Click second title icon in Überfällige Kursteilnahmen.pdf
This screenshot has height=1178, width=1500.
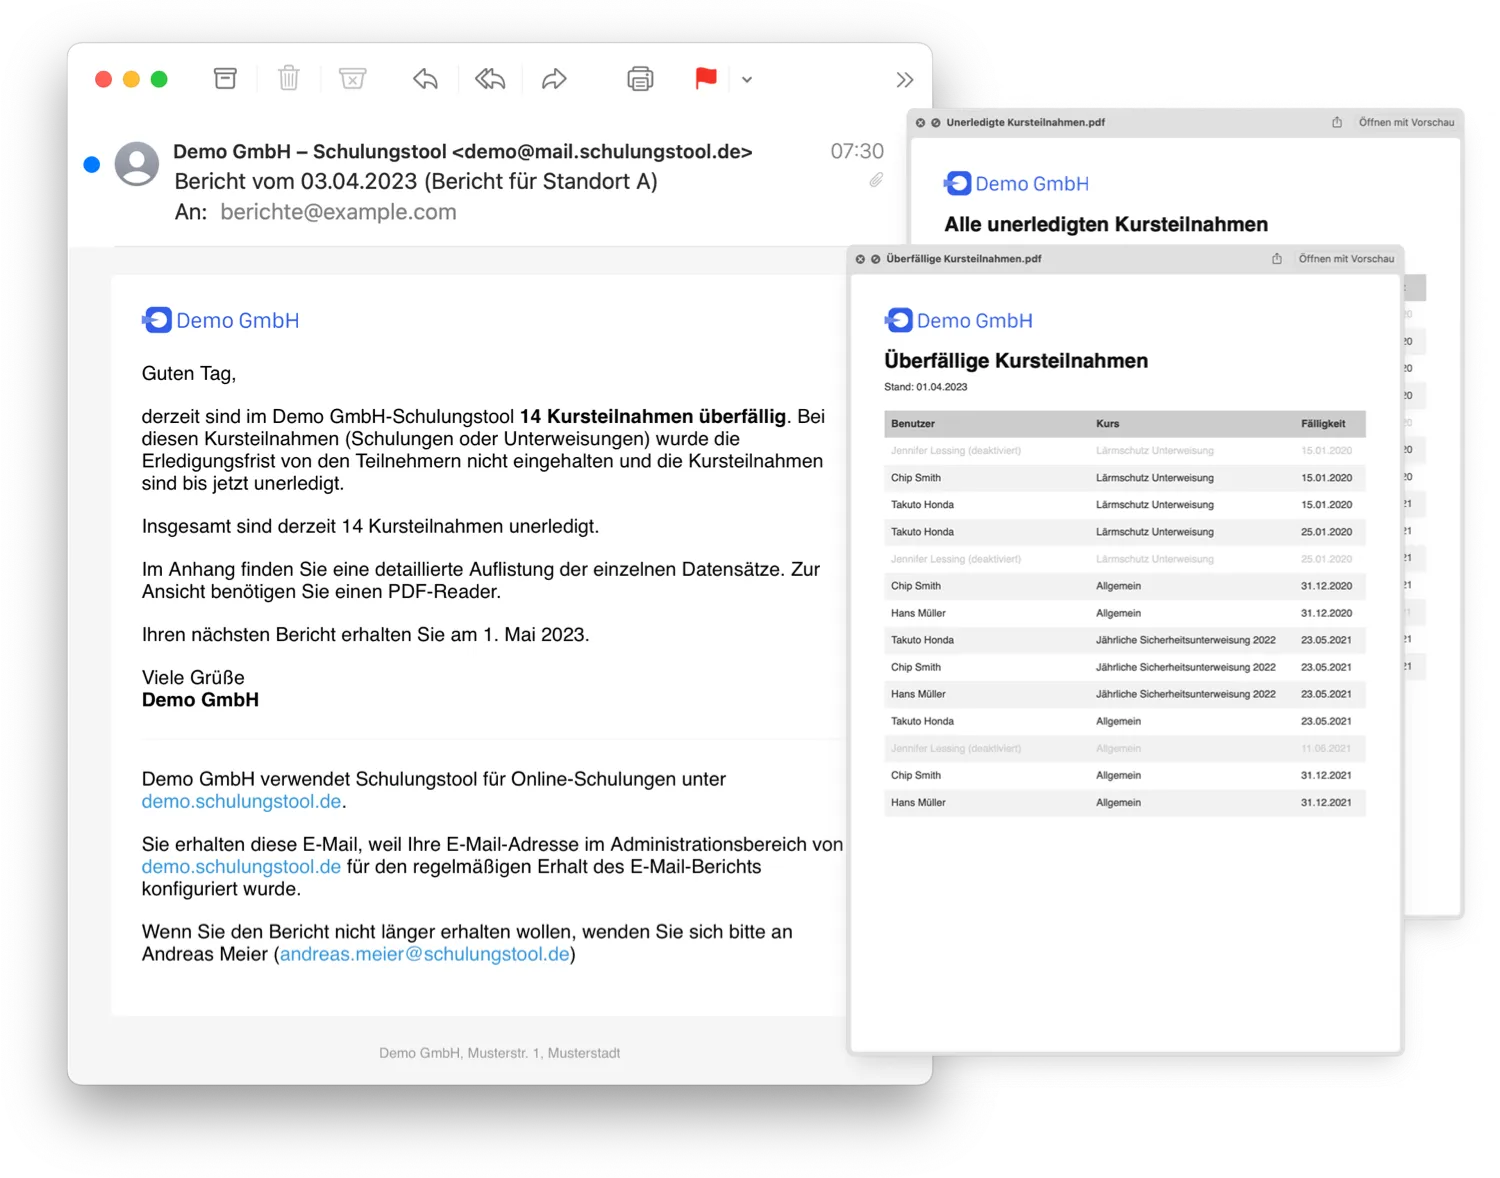coord(875,259)
